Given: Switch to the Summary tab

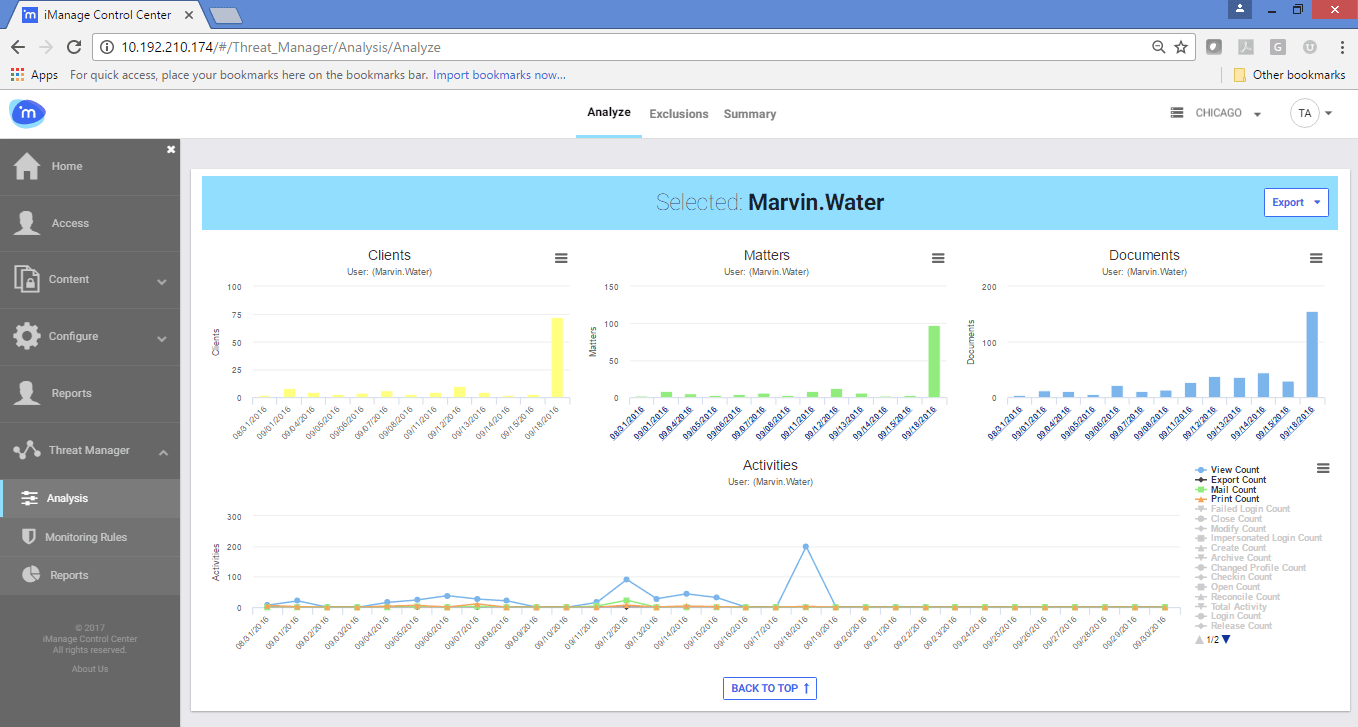Looking at the screenshot, I should tap(749, 113).
